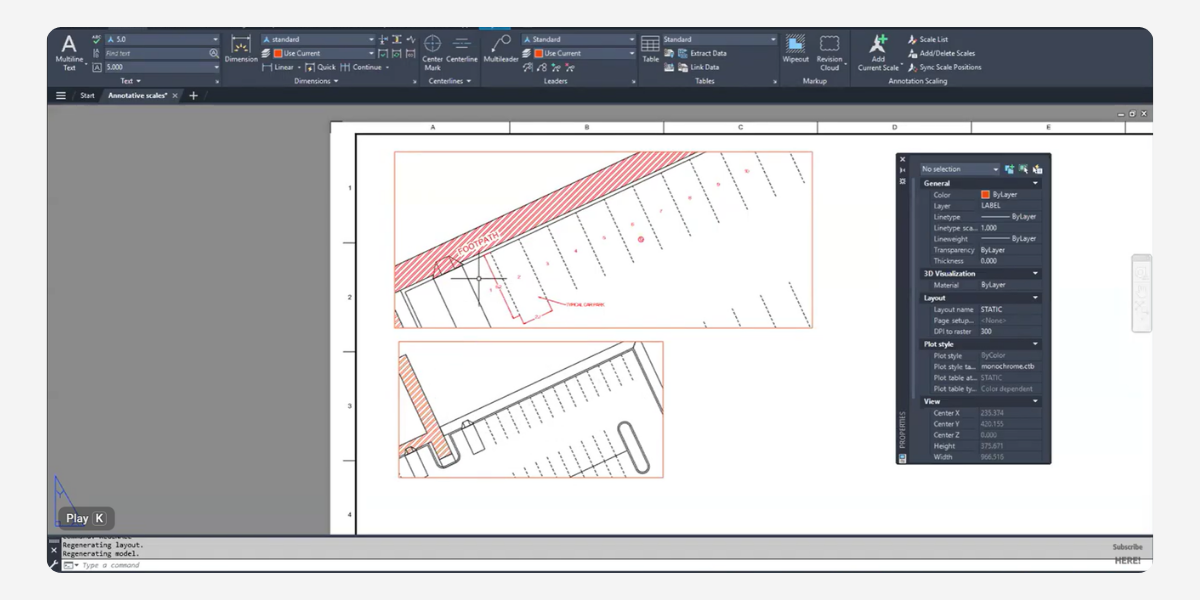This screenshot has height=600, width=1200.
Task: Click Add Current Scale icon
Action: tap(878, 50)
